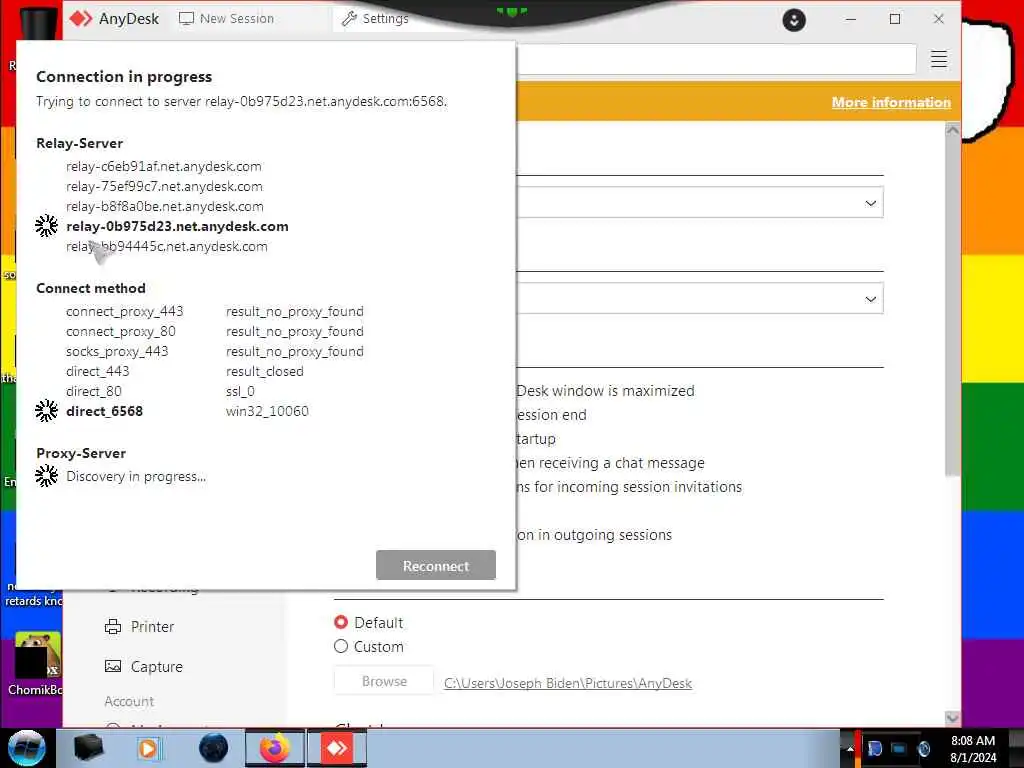Click the network monitor tray icon
This screenshot has height=768, width=1024.
click(899, 748)
